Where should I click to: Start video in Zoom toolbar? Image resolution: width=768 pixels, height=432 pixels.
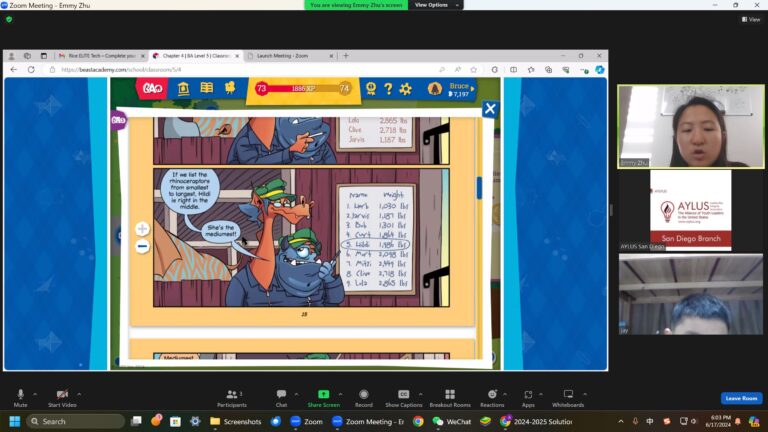pyautogui.click(x=62, y=398)
